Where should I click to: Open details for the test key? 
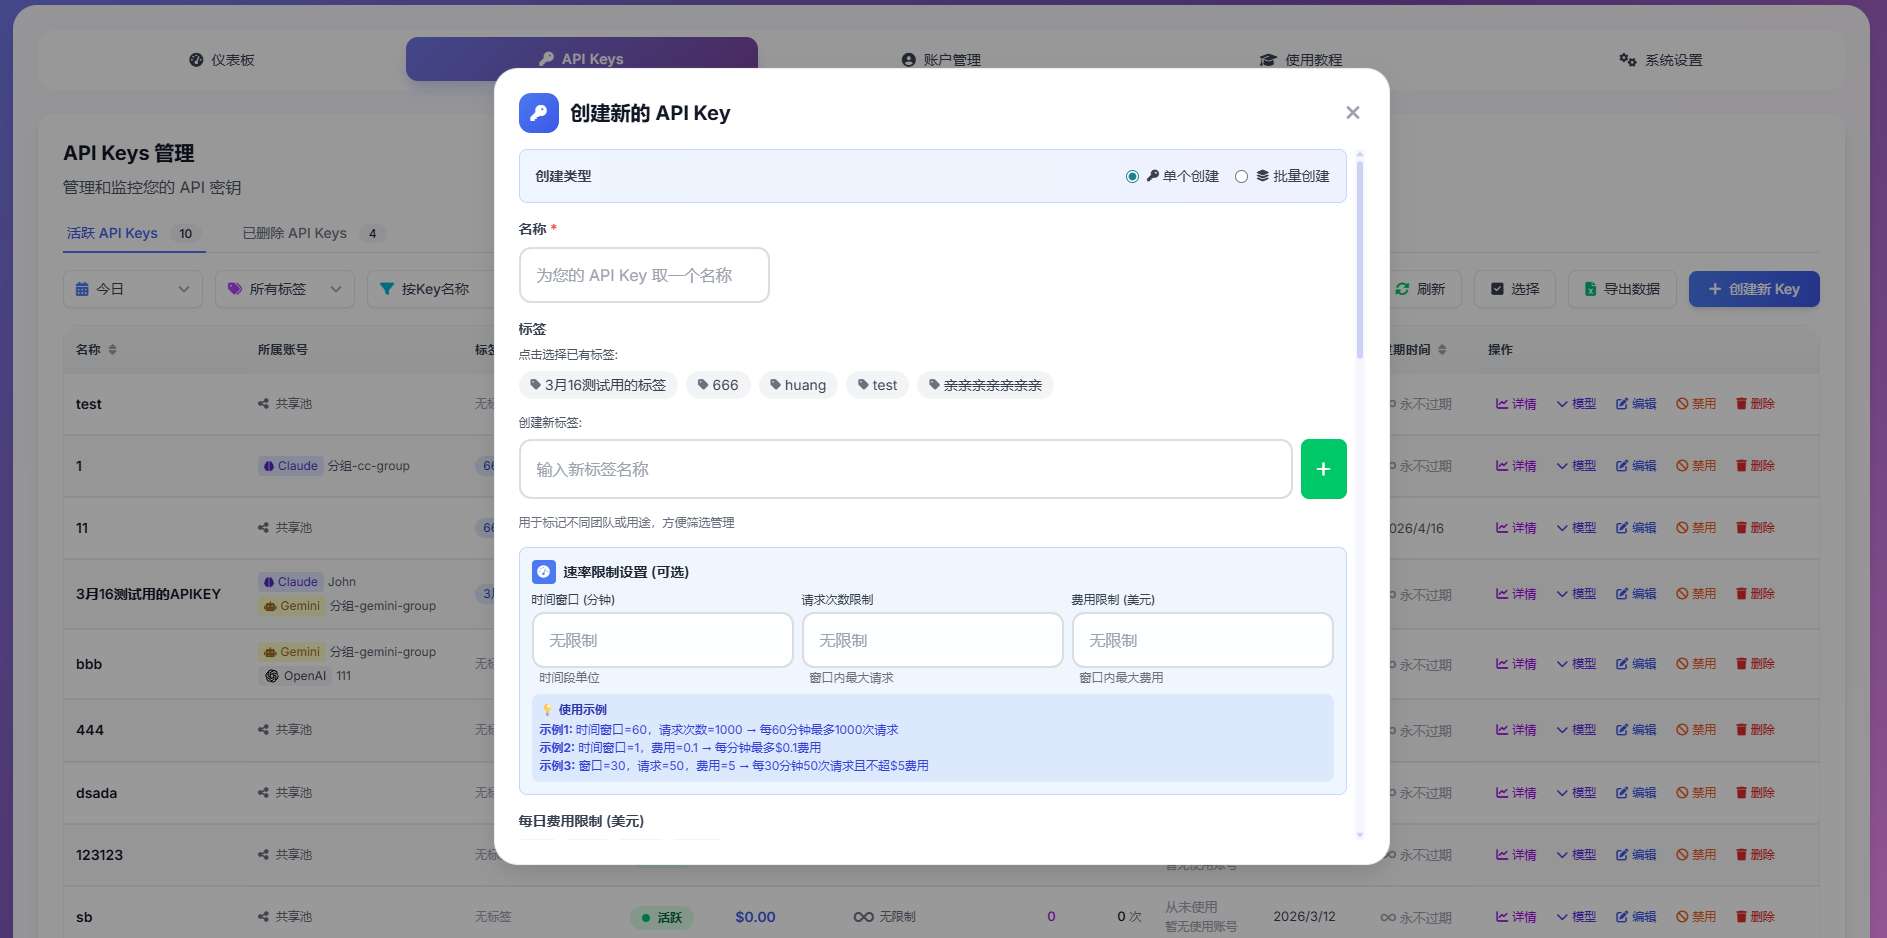[1515, 404]
